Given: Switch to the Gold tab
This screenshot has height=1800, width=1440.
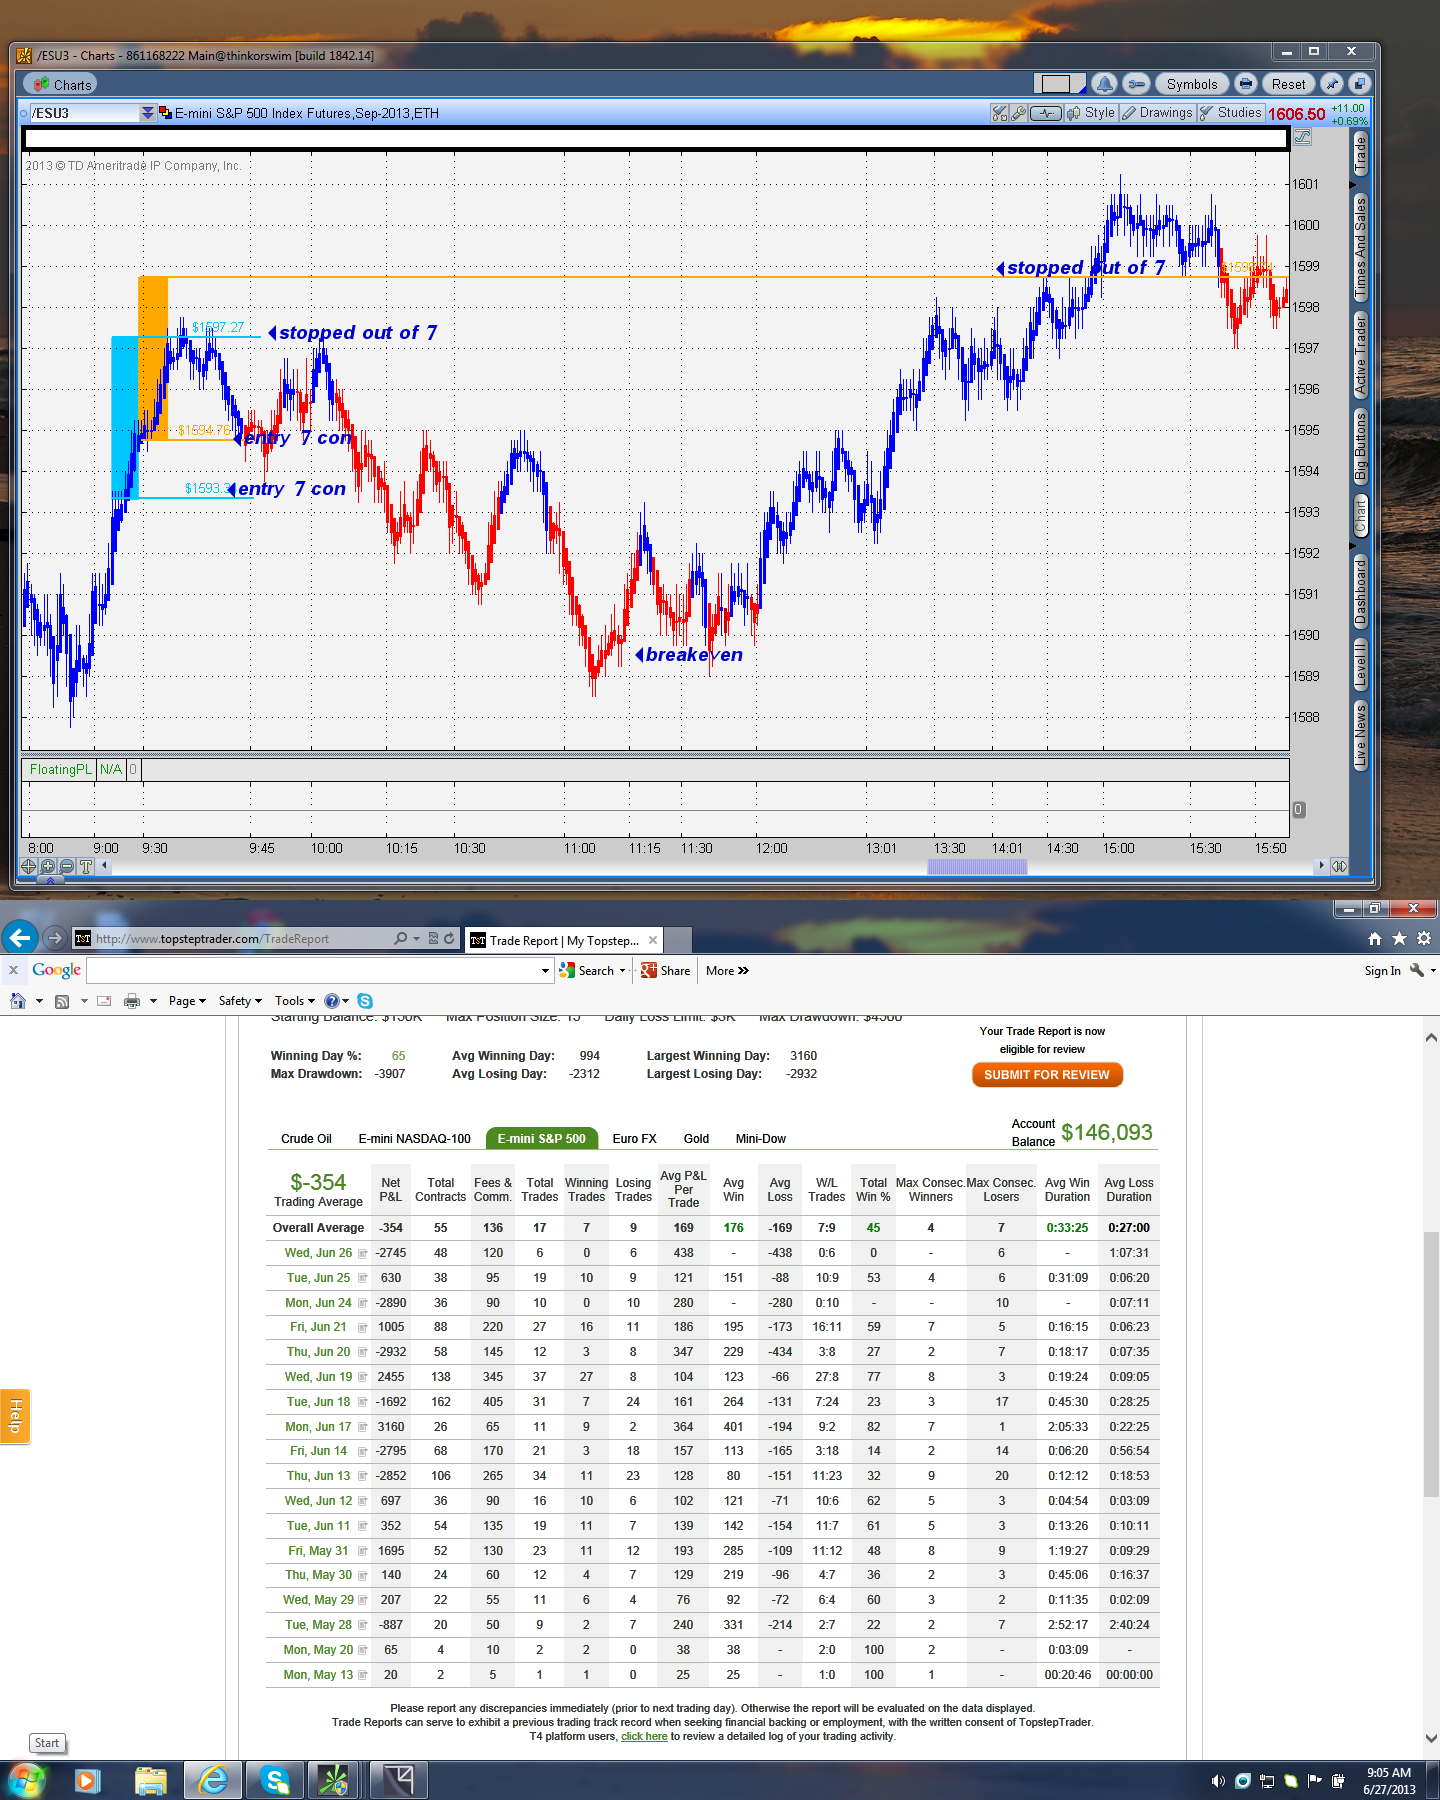Looking at the screenshot, I should point(696,1139).
